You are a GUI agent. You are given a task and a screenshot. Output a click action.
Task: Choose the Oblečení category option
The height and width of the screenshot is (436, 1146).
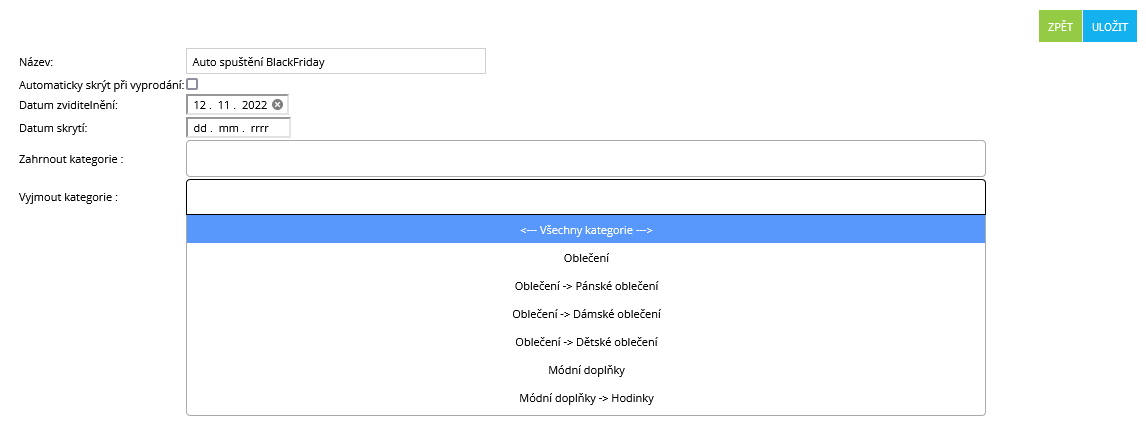(x=586, y=258)
